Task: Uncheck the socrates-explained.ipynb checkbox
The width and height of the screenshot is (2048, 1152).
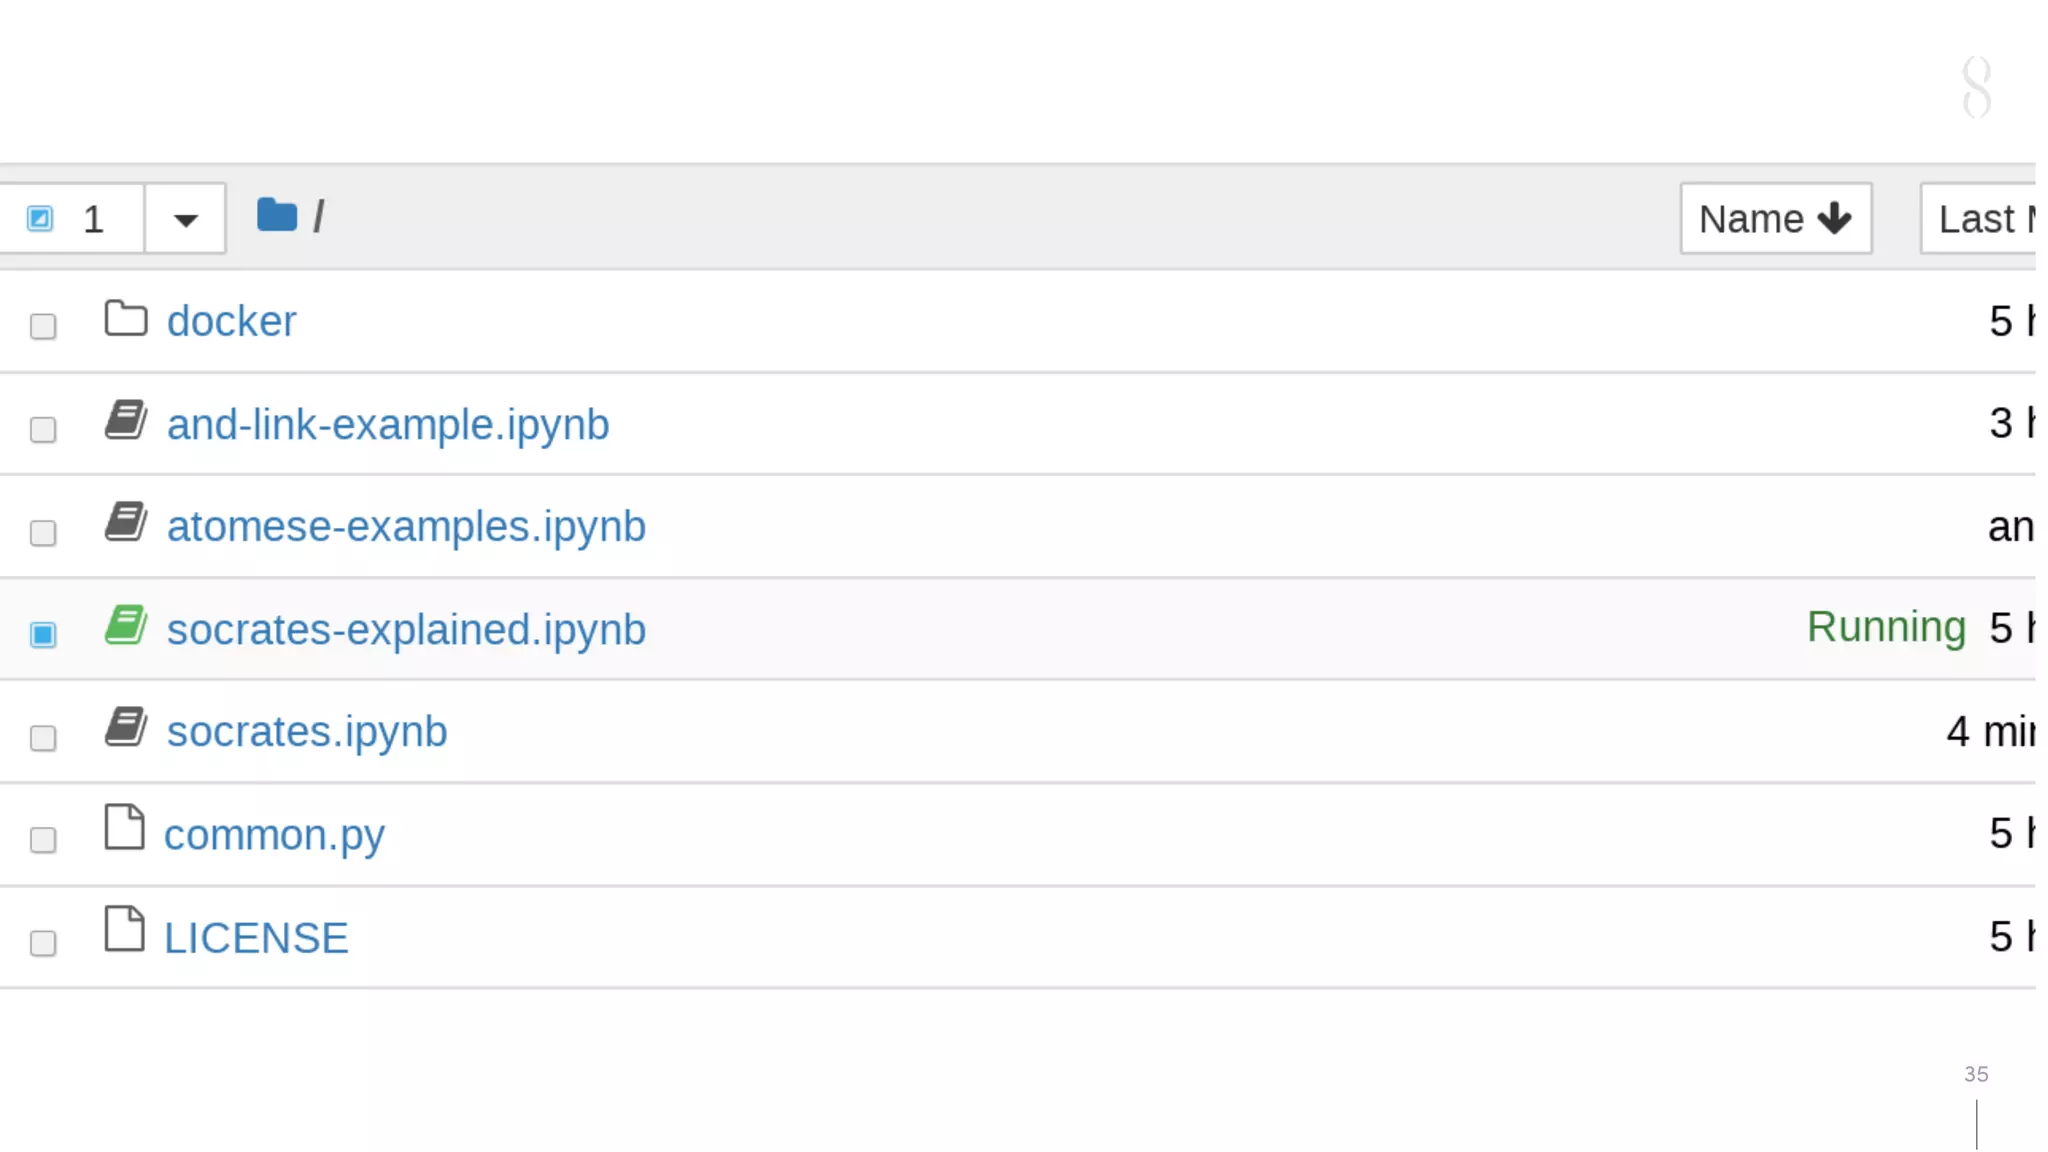Action: 43,635
